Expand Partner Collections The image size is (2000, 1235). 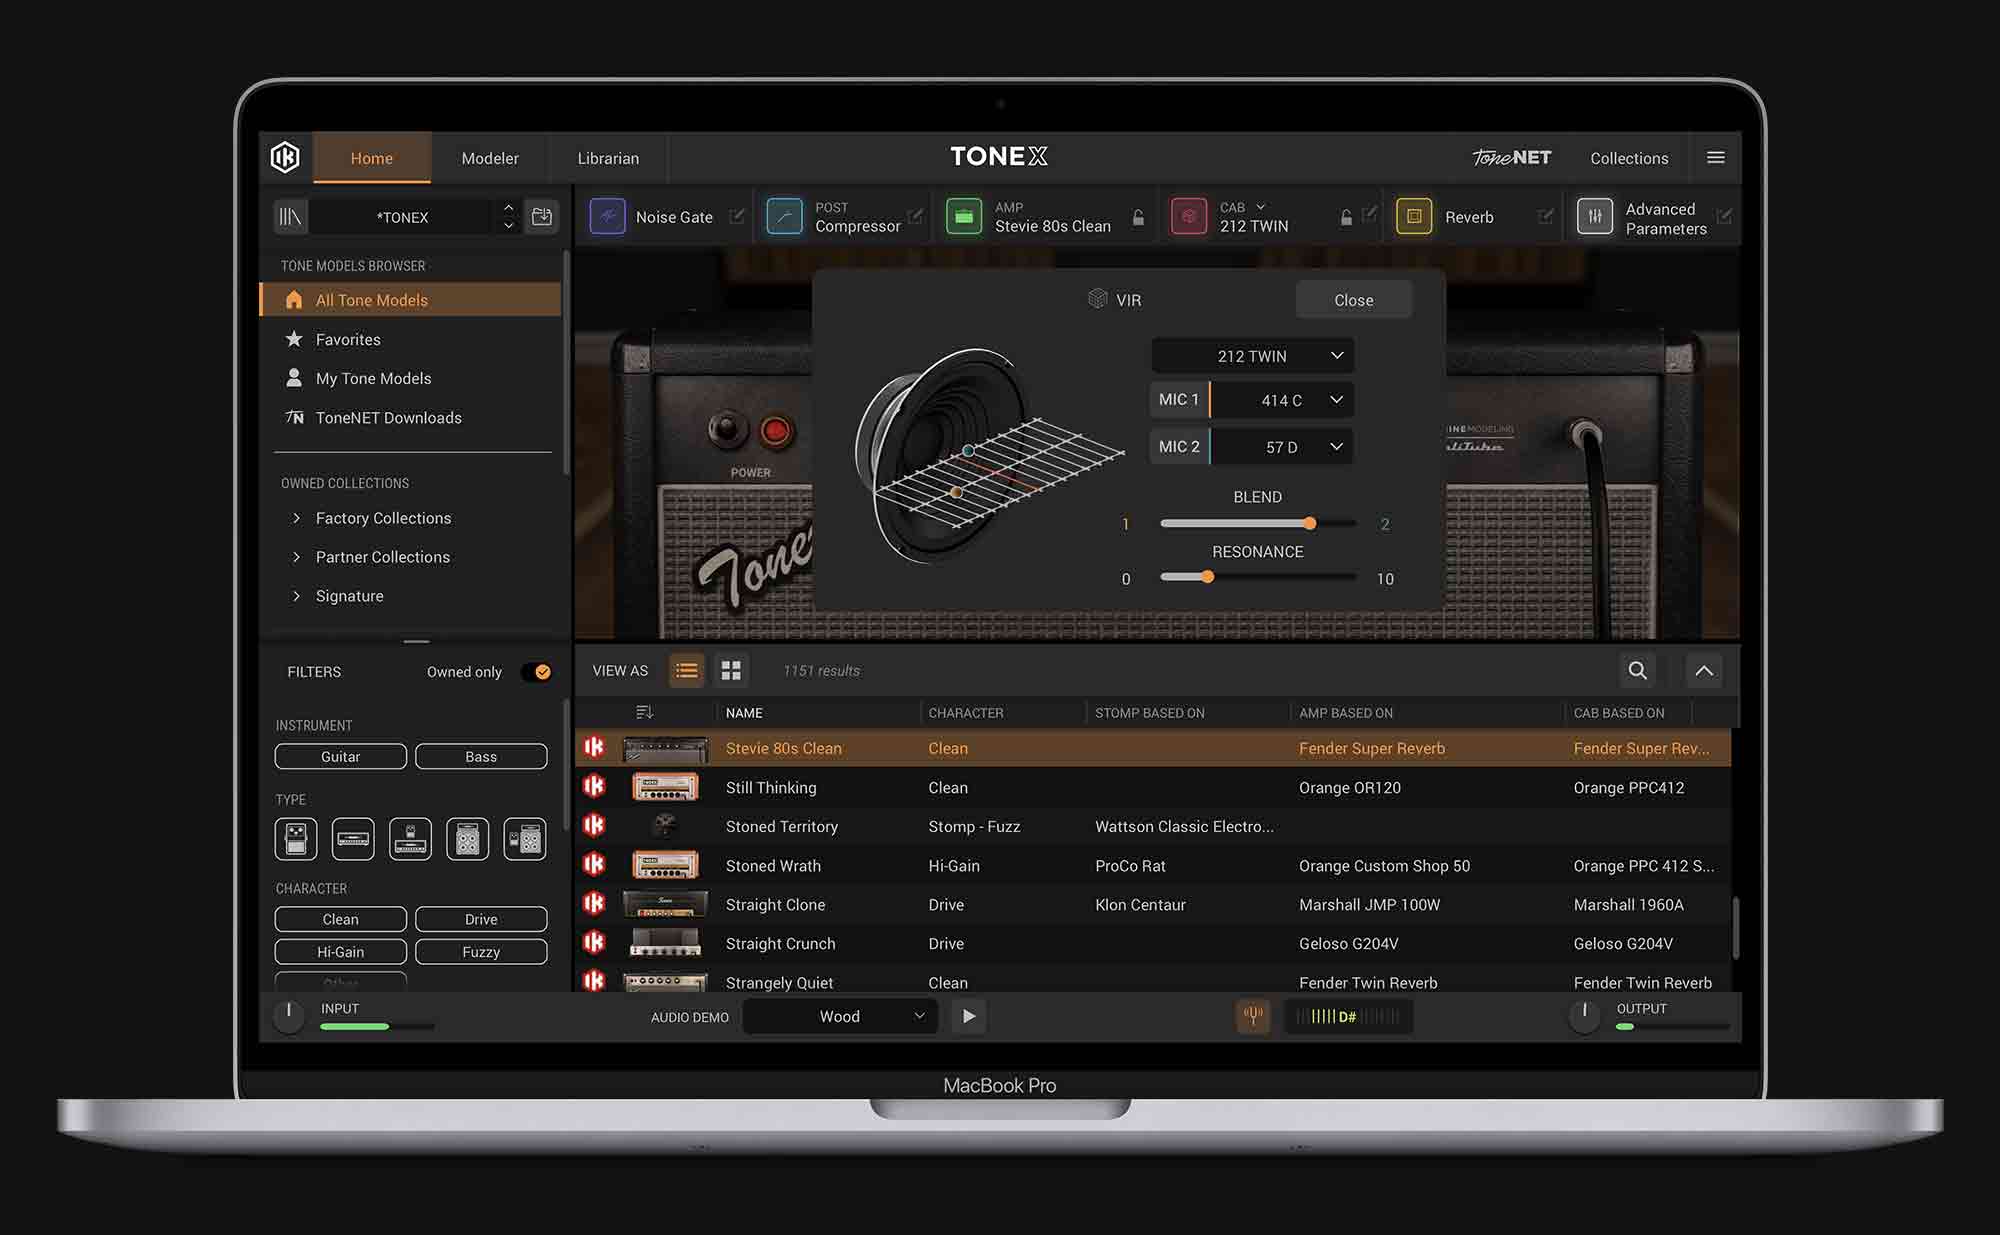(x=296, y=557)
